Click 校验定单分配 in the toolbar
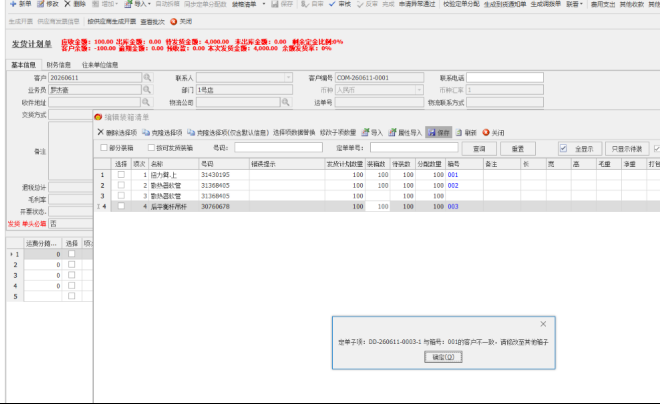The height and width of the screenshot is (404, 660). [461, 4]
